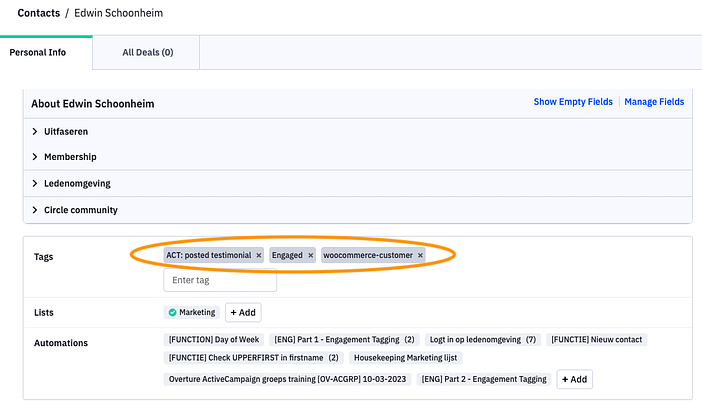Remove the 'ACT: posted testimonial' tag
Viewport: 702px width, 405px height.
pos(258,256)
